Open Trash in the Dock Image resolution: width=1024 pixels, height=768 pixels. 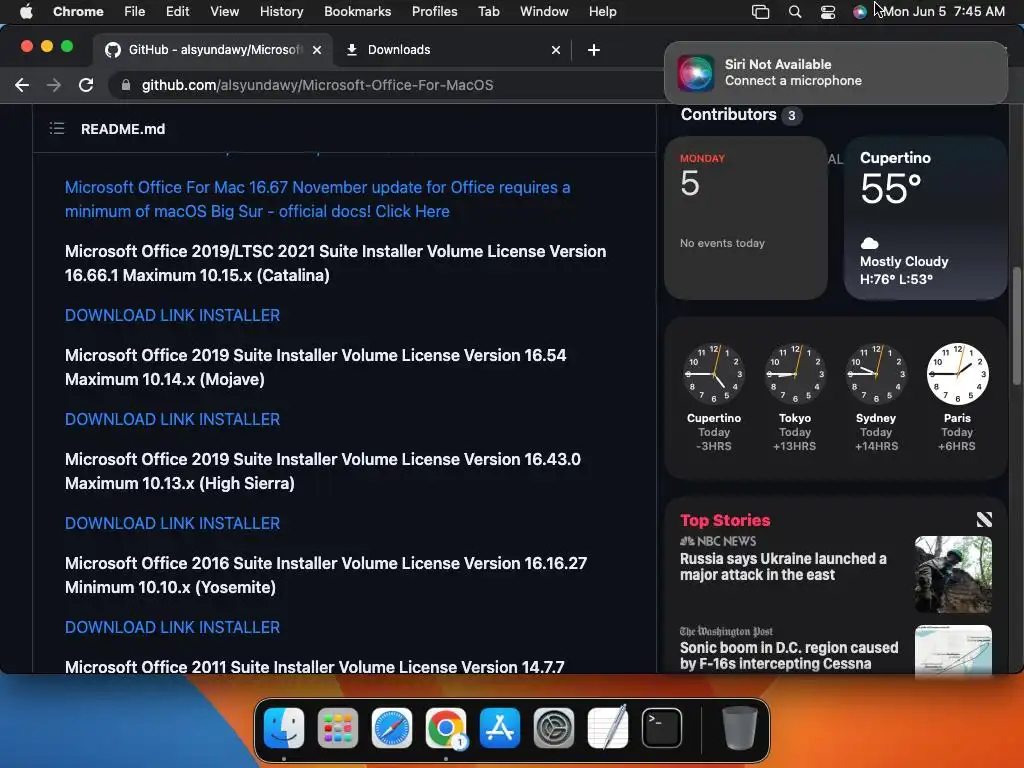pyautogui.click(x=740, y=728)
